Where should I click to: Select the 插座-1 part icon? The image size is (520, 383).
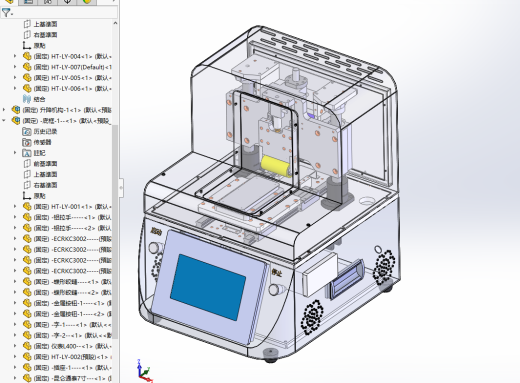coord(27,367)
